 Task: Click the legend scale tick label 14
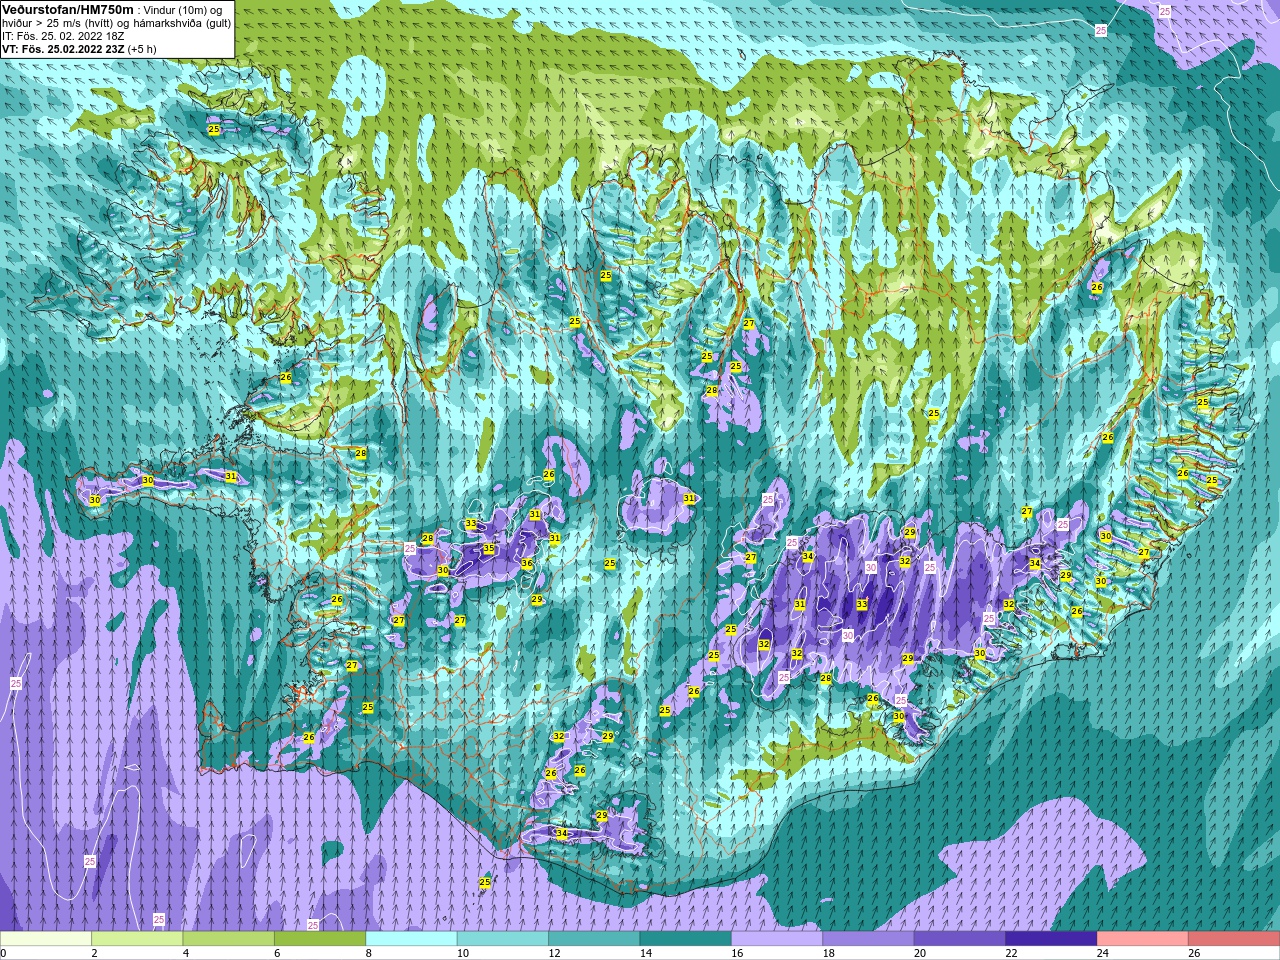(x=645, y=953)
